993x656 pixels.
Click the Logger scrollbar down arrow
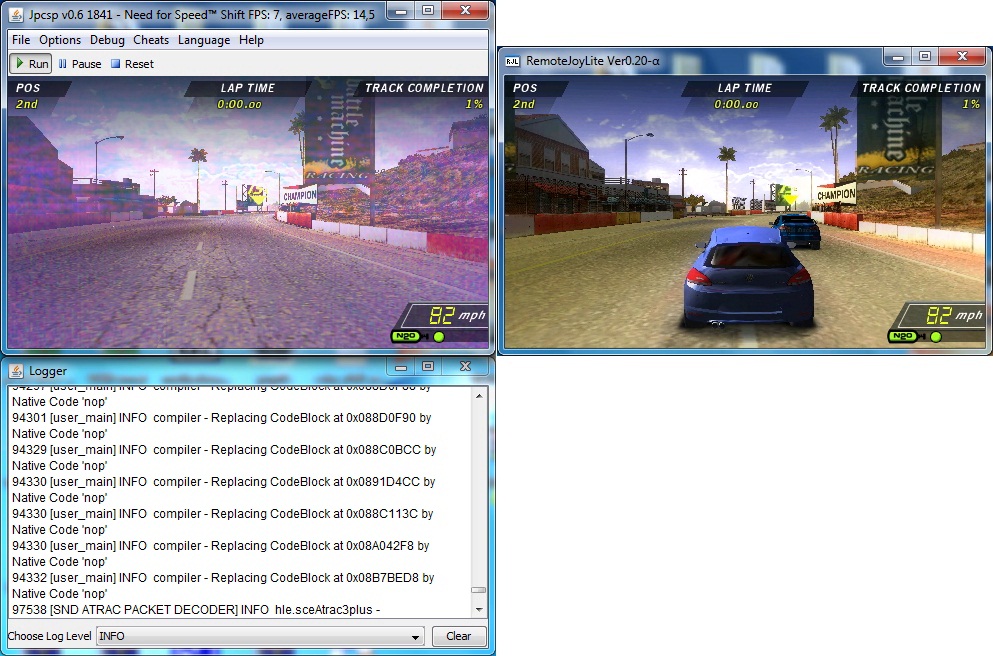(479, 609)
